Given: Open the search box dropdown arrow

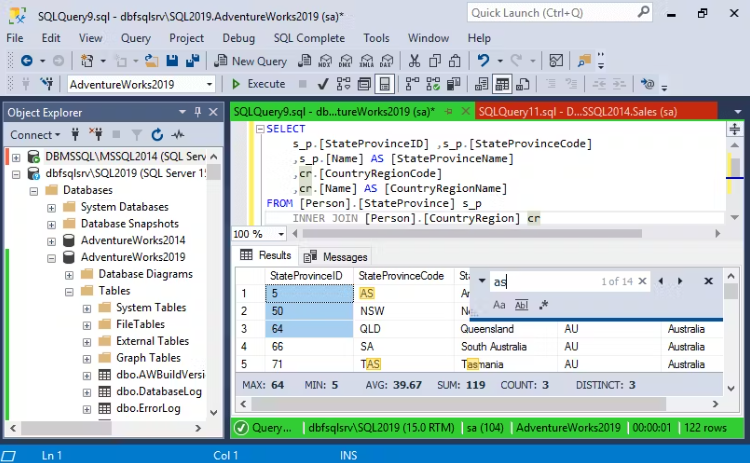Looking at the screenshot, I should pyautogui.click(x=482, y=281).
